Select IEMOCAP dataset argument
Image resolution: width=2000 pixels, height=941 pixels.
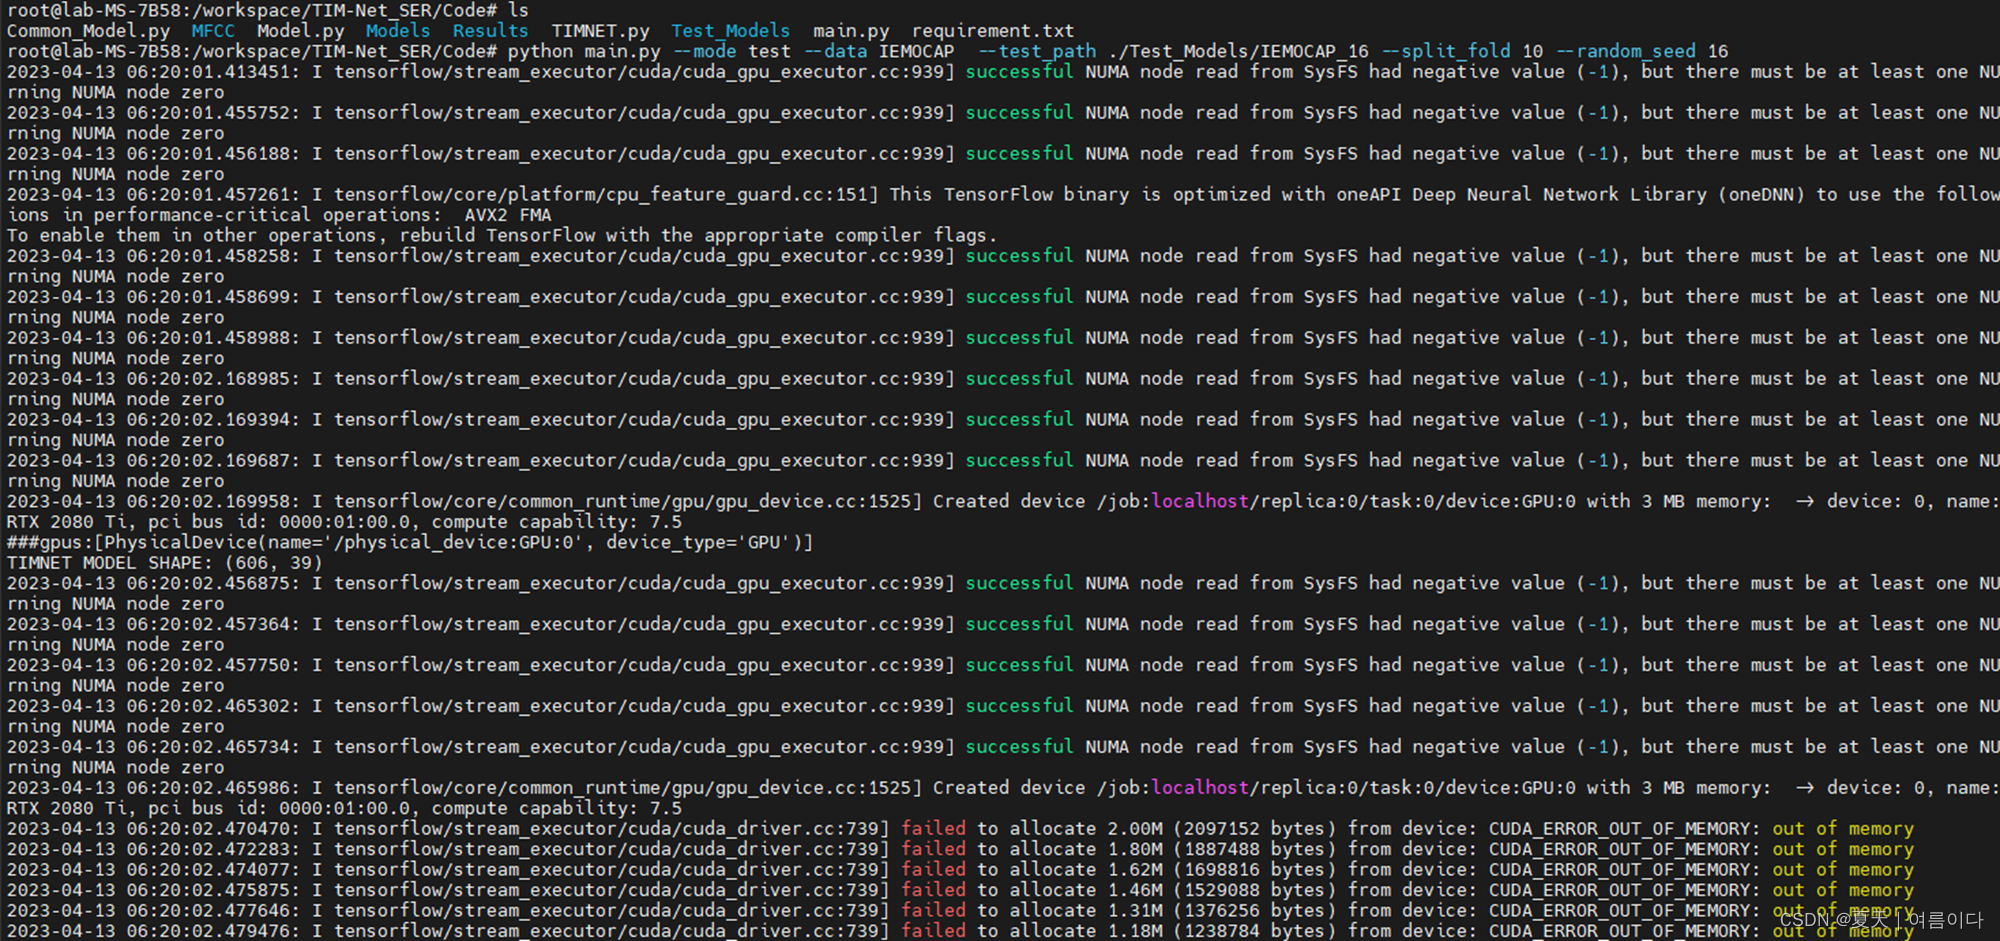pos(916,51)
